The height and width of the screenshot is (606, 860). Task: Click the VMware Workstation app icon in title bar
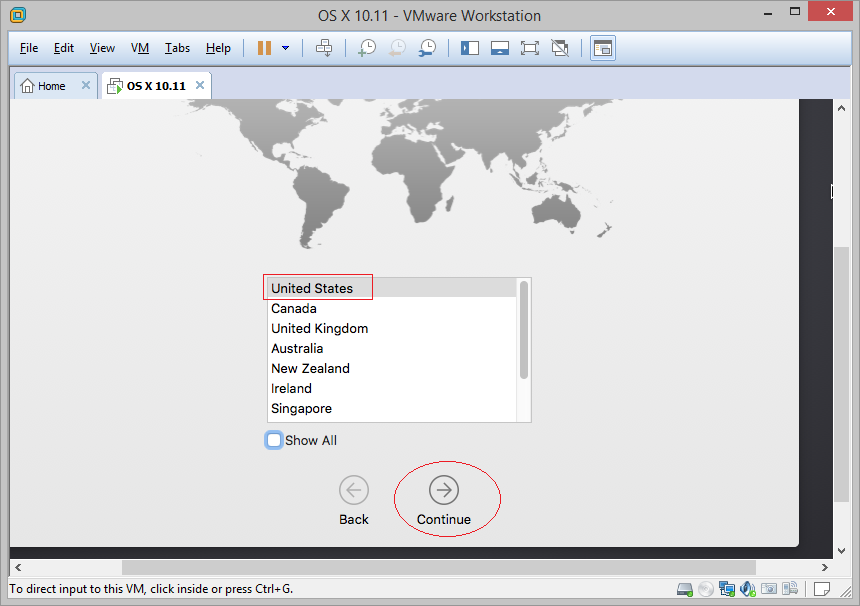pos(18,15)
